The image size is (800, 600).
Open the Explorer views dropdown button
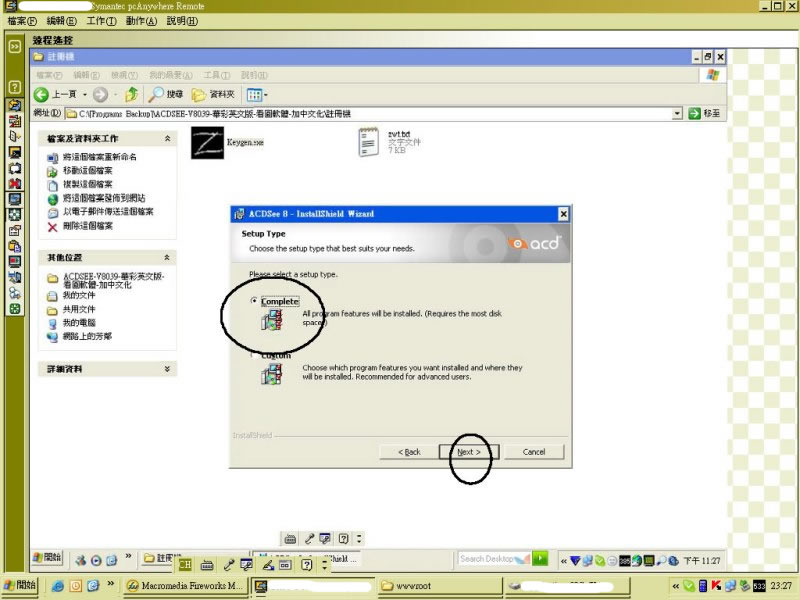click(x=257, y=94)
